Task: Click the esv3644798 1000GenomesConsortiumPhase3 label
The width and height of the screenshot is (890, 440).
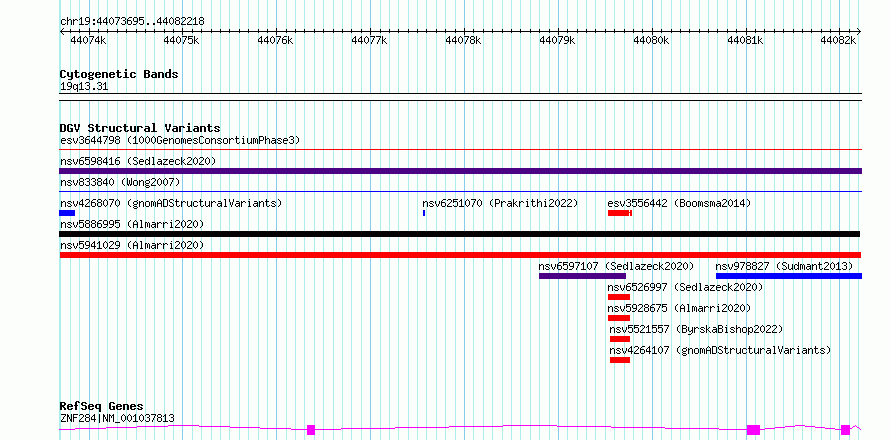Action: pyautogui.click(x=180, y=140)
